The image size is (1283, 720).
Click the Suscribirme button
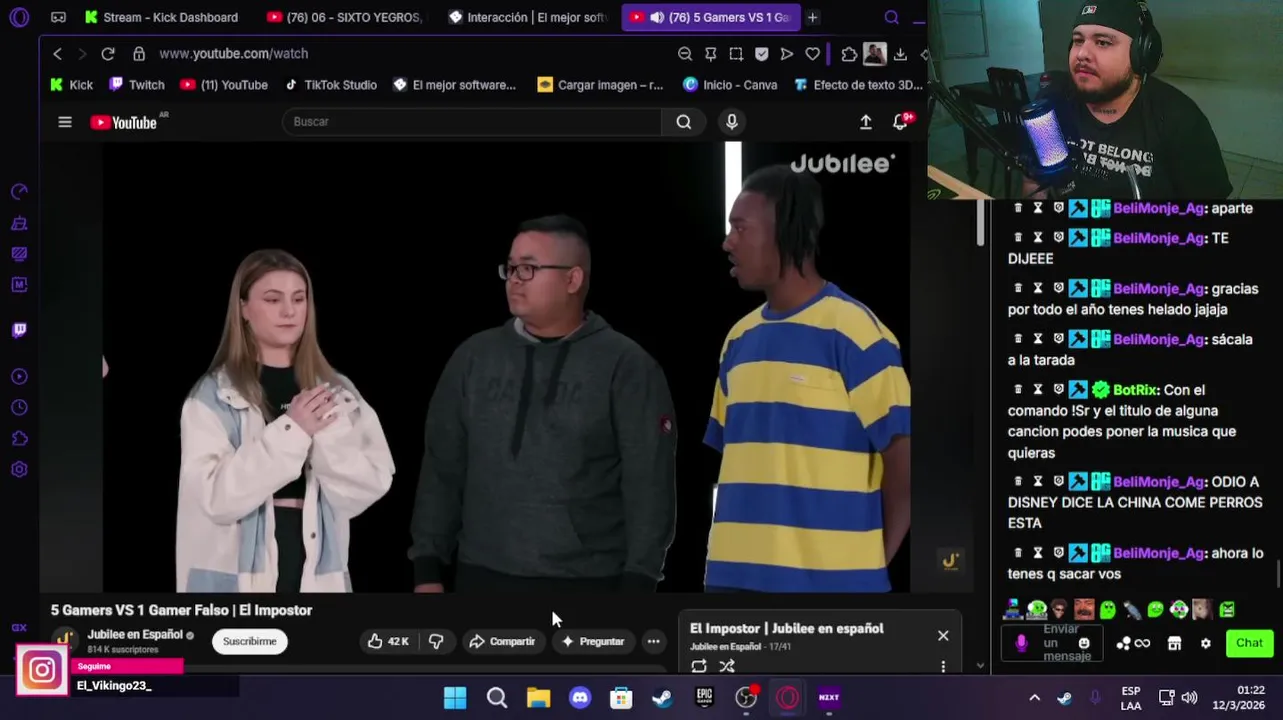[x=249, y=641]
